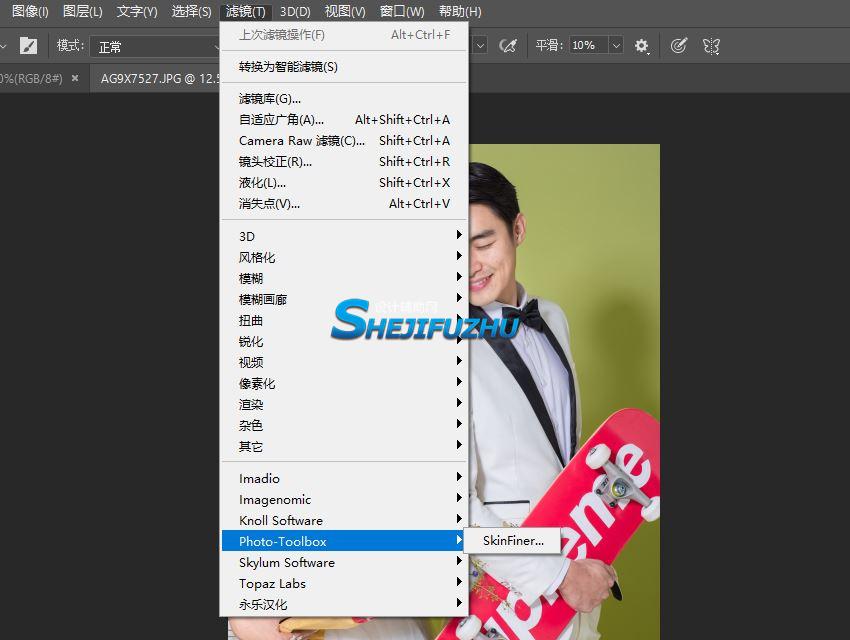Viewport: 850px width, 640px height.
Task: Select the highlighted Photo-Toolbox entry
Action: pos(344,541)
